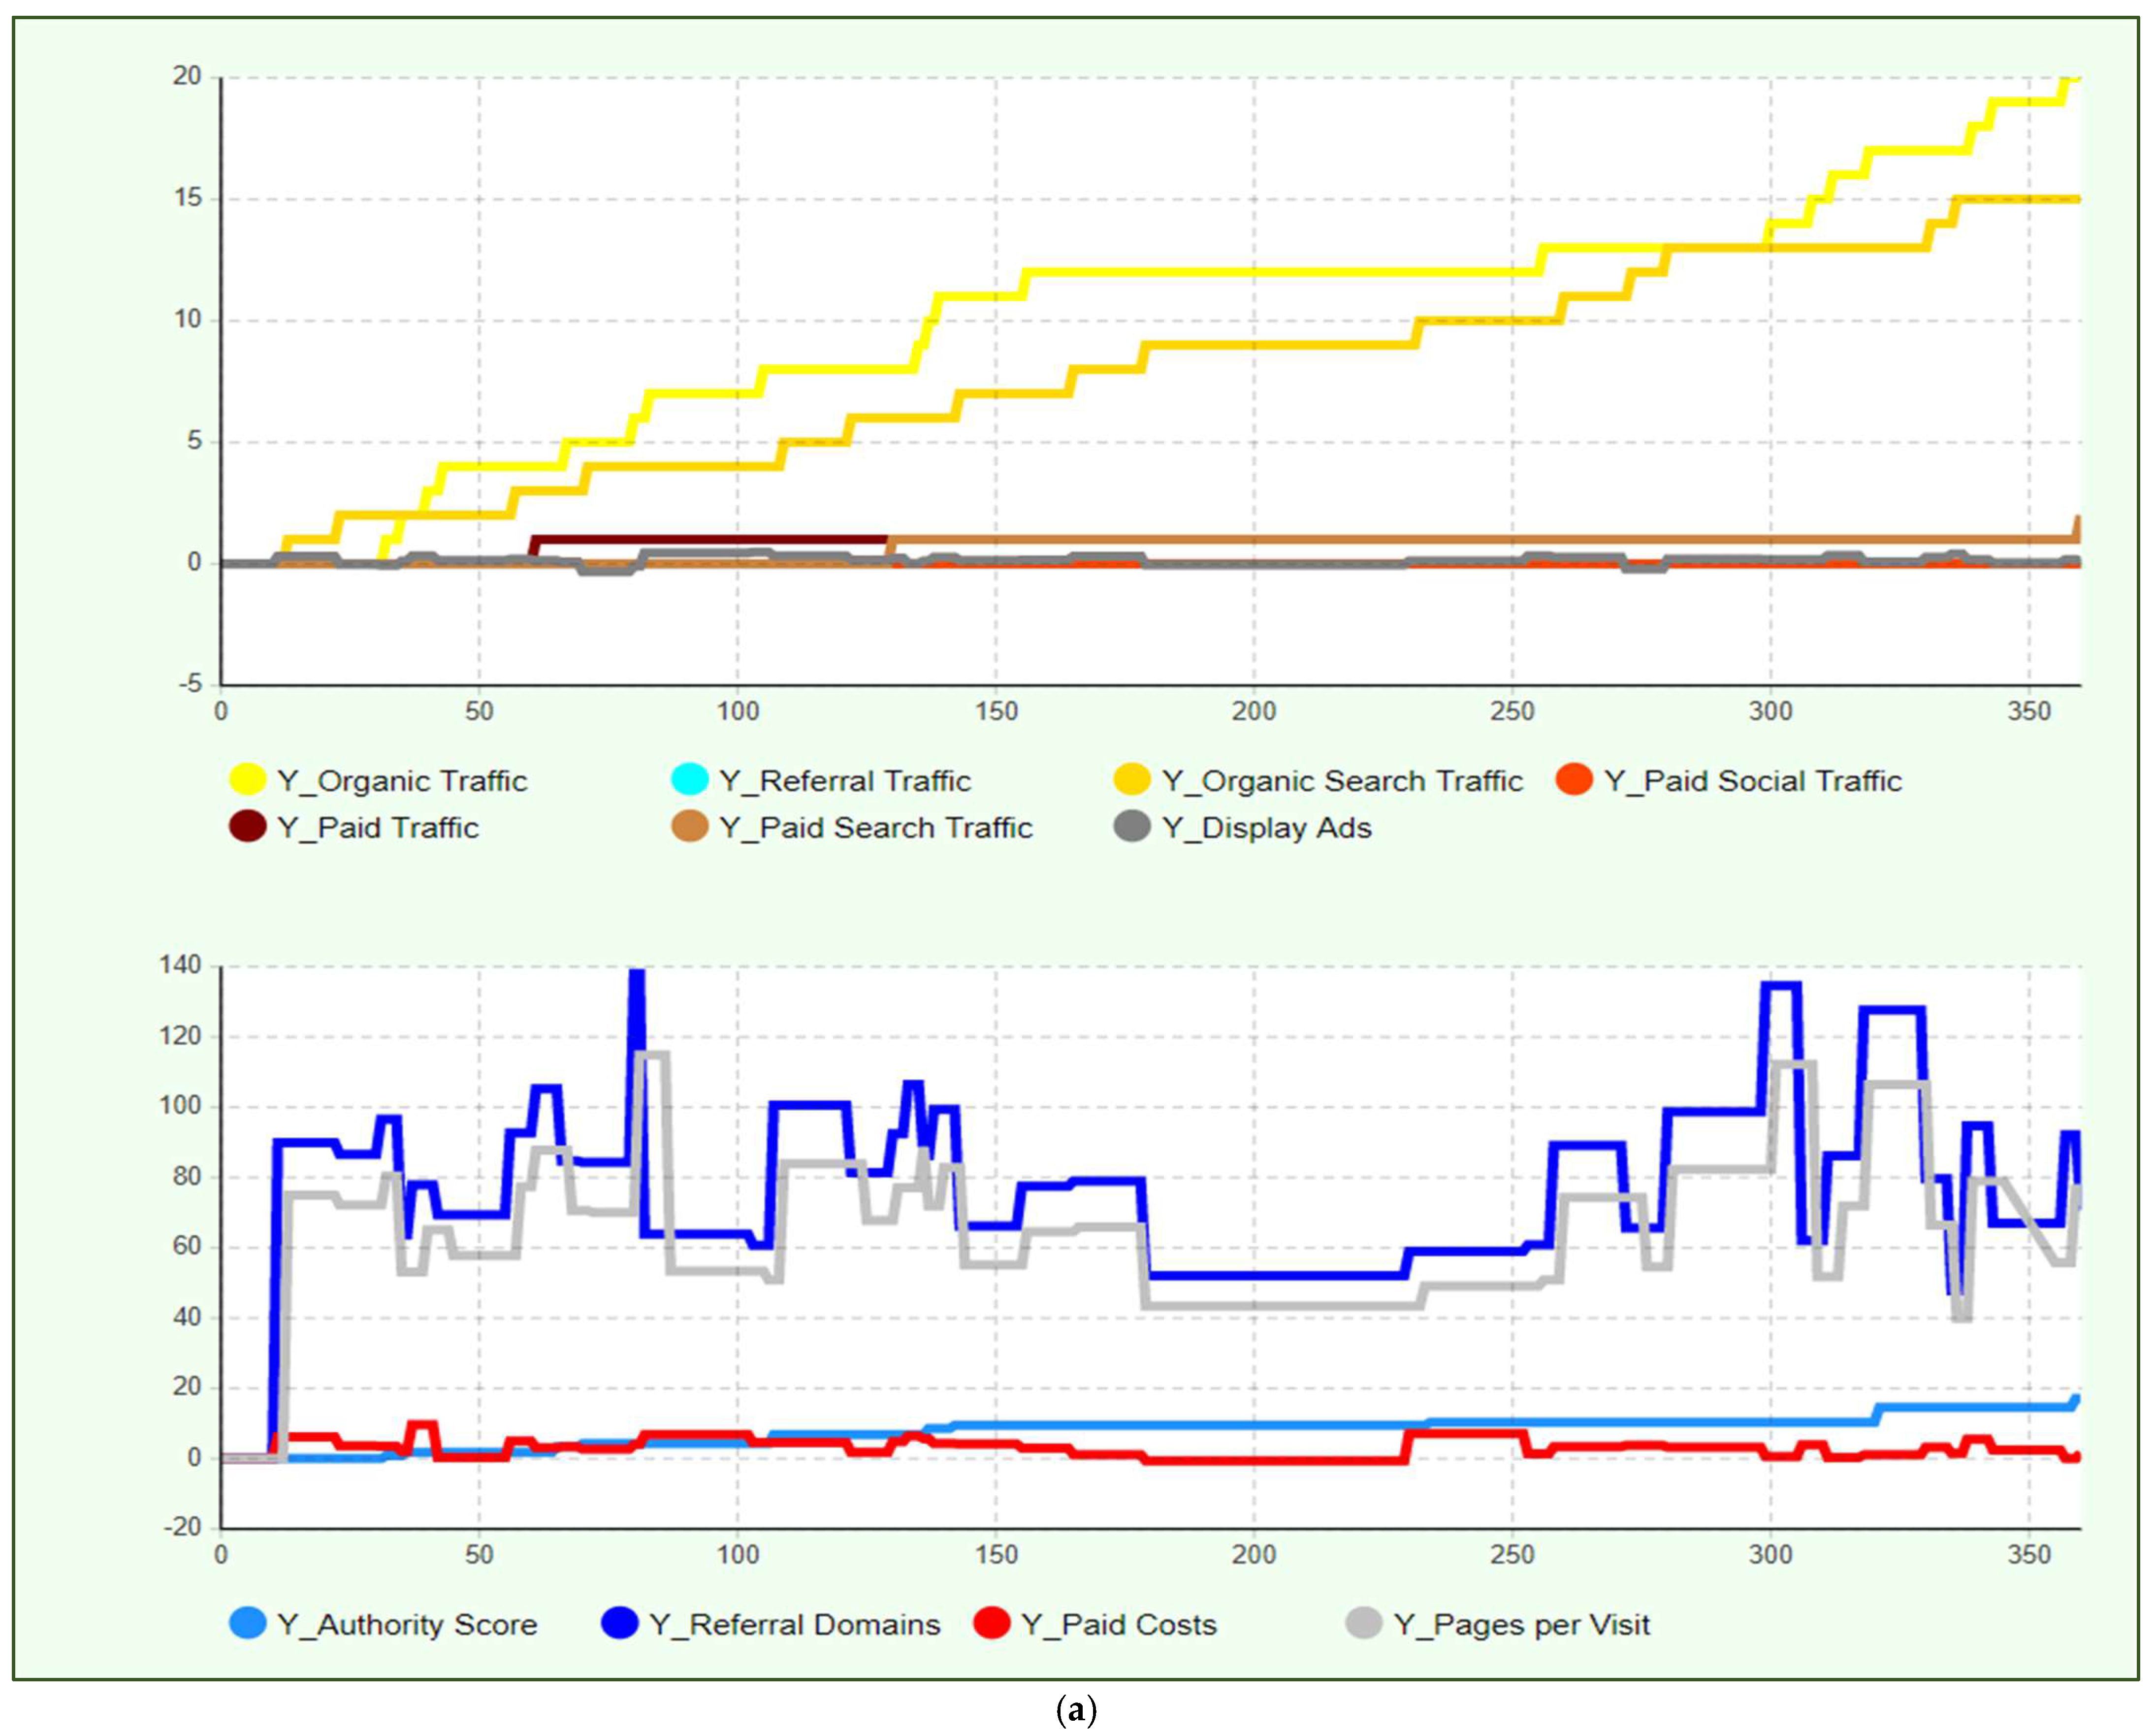The width and height of the screenshot is (2156, 1735).
Task: Click the 140 y-axis label of bottom chart
Action: click(x=180, y=965)
